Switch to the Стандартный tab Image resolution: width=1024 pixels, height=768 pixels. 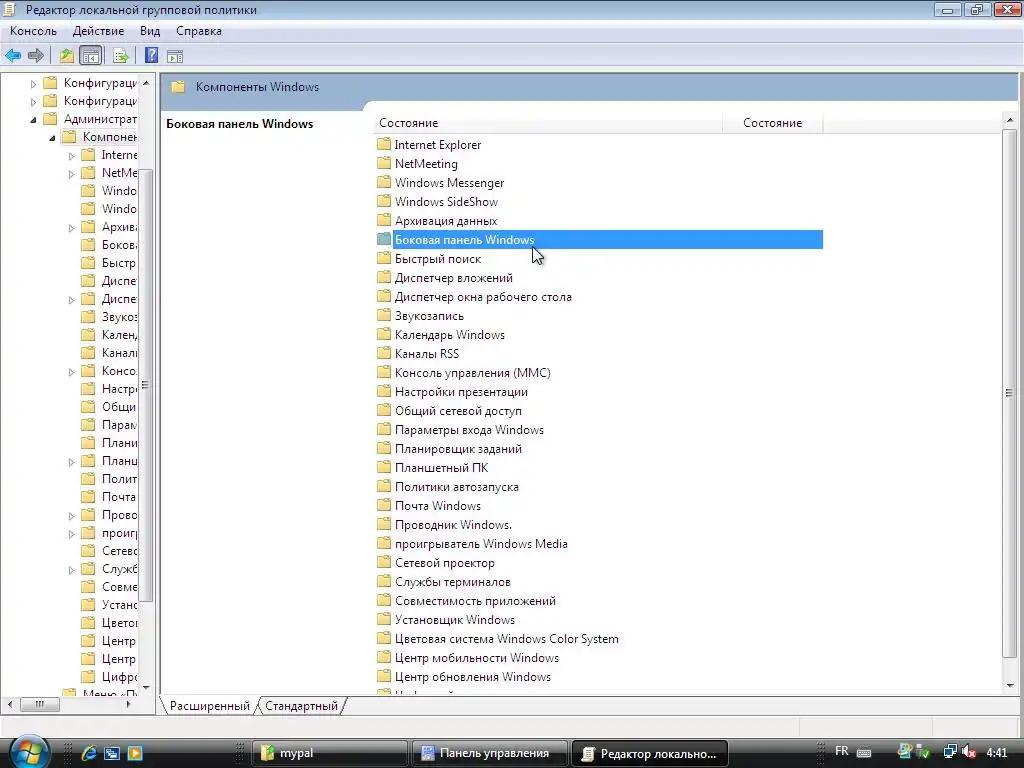pyautogui.click(x=301, y=706)
